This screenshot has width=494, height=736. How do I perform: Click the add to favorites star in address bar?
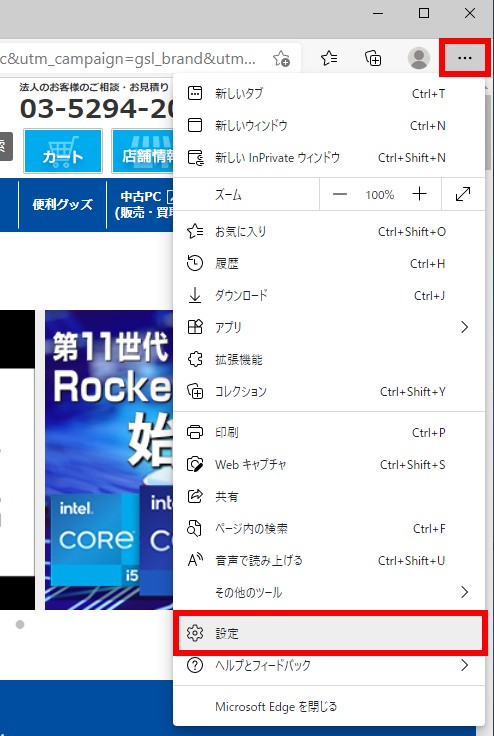coord(281,59)
